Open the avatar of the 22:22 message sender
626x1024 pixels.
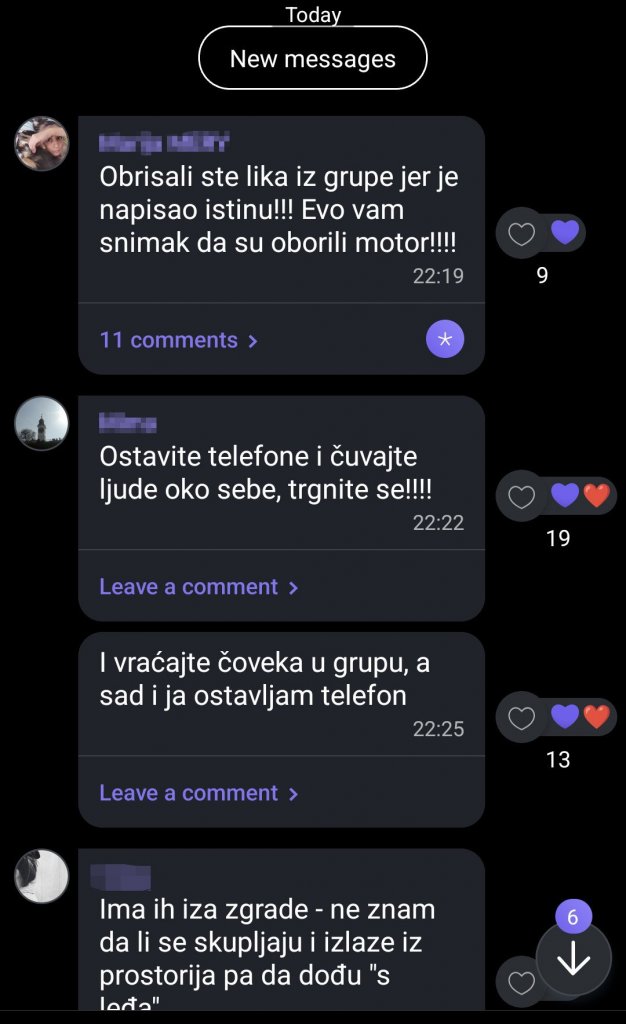click(41, 423)
